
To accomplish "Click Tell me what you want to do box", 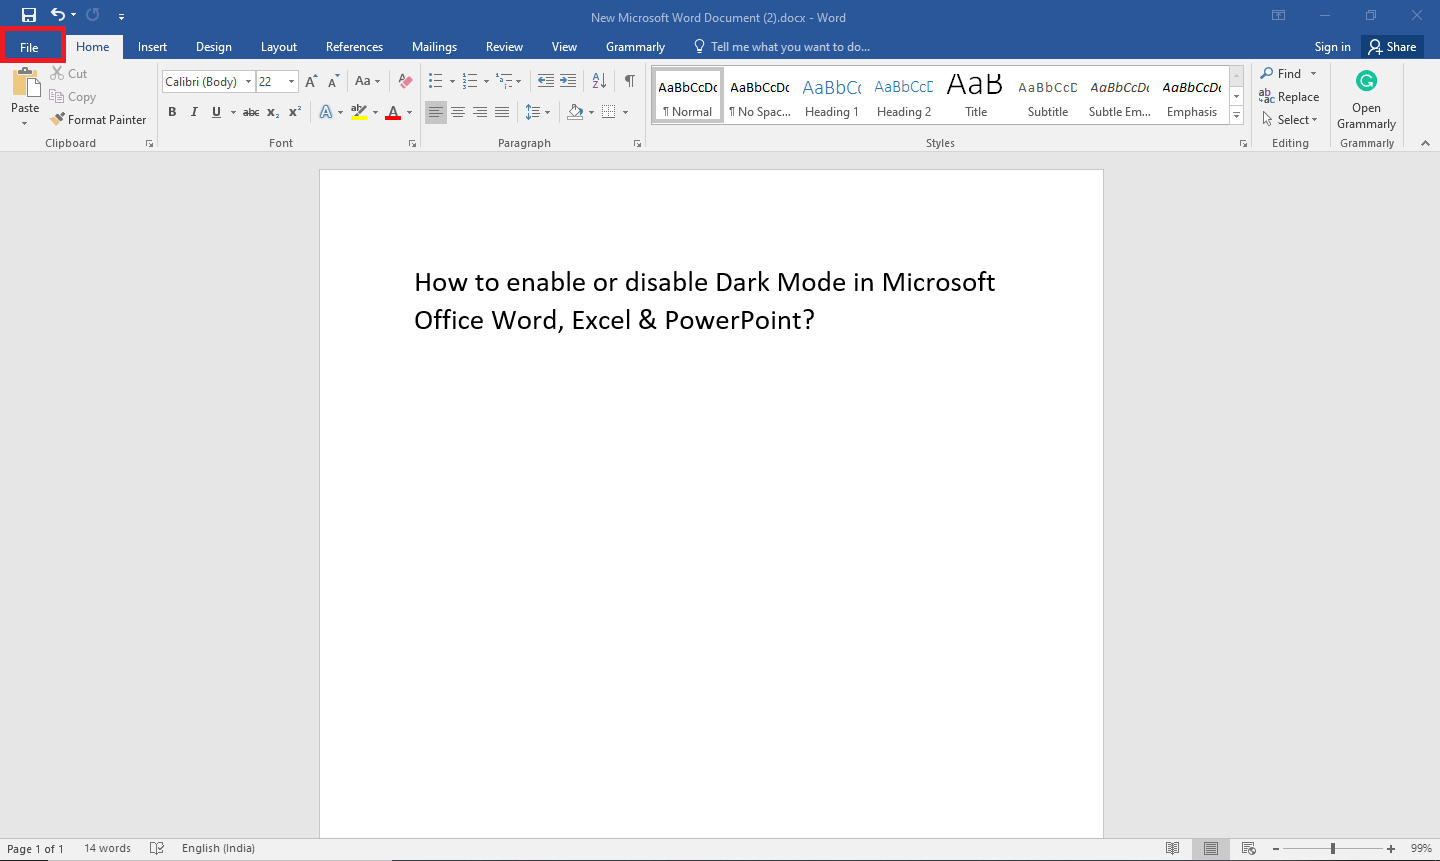I will point(782,47).
